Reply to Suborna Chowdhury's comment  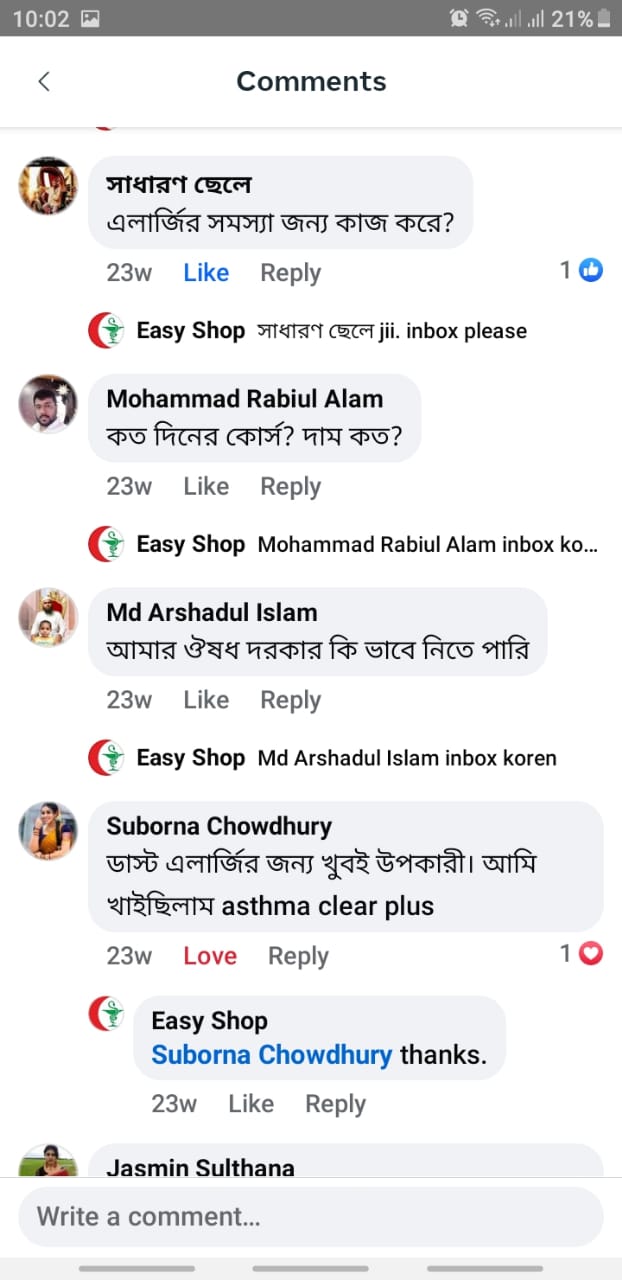[298, 956]
